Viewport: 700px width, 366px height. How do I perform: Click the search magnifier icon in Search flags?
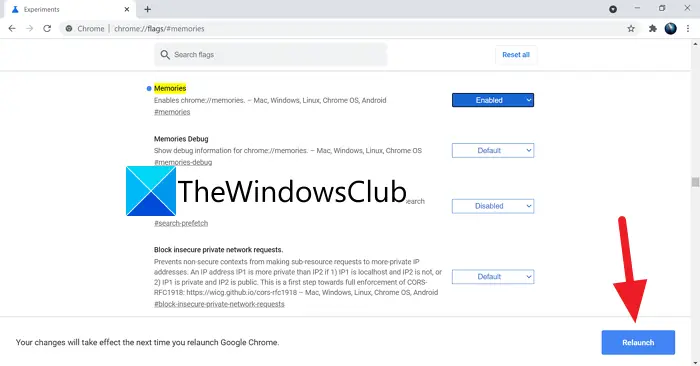point(165,54)
